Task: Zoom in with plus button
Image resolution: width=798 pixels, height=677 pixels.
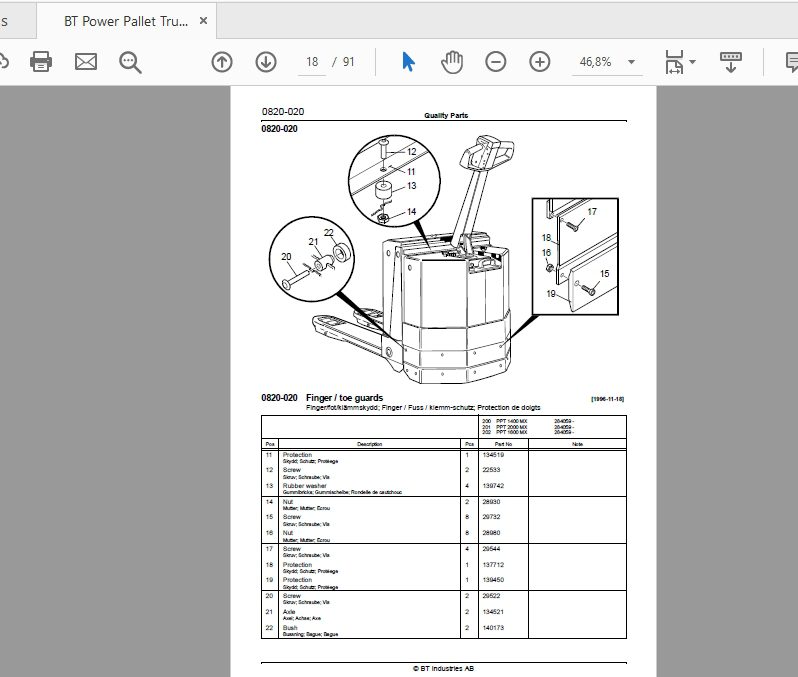Action: coord(539,62)
